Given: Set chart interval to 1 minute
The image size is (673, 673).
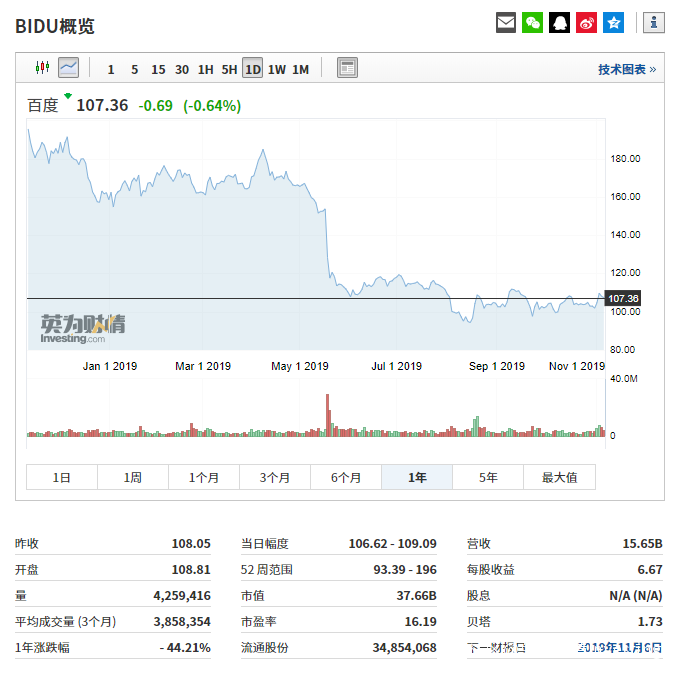Looking at the screenshot, I should (x=111, y=70).
